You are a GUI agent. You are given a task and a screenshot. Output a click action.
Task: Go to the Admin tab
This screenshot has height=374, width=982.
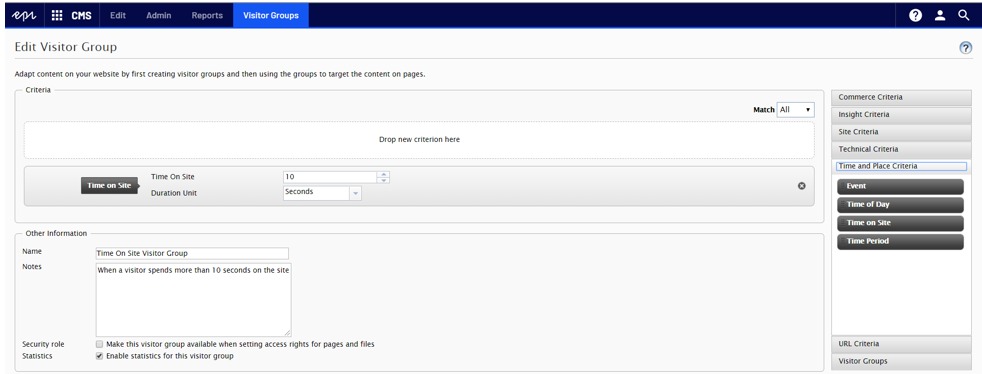(x=158, y=16)
